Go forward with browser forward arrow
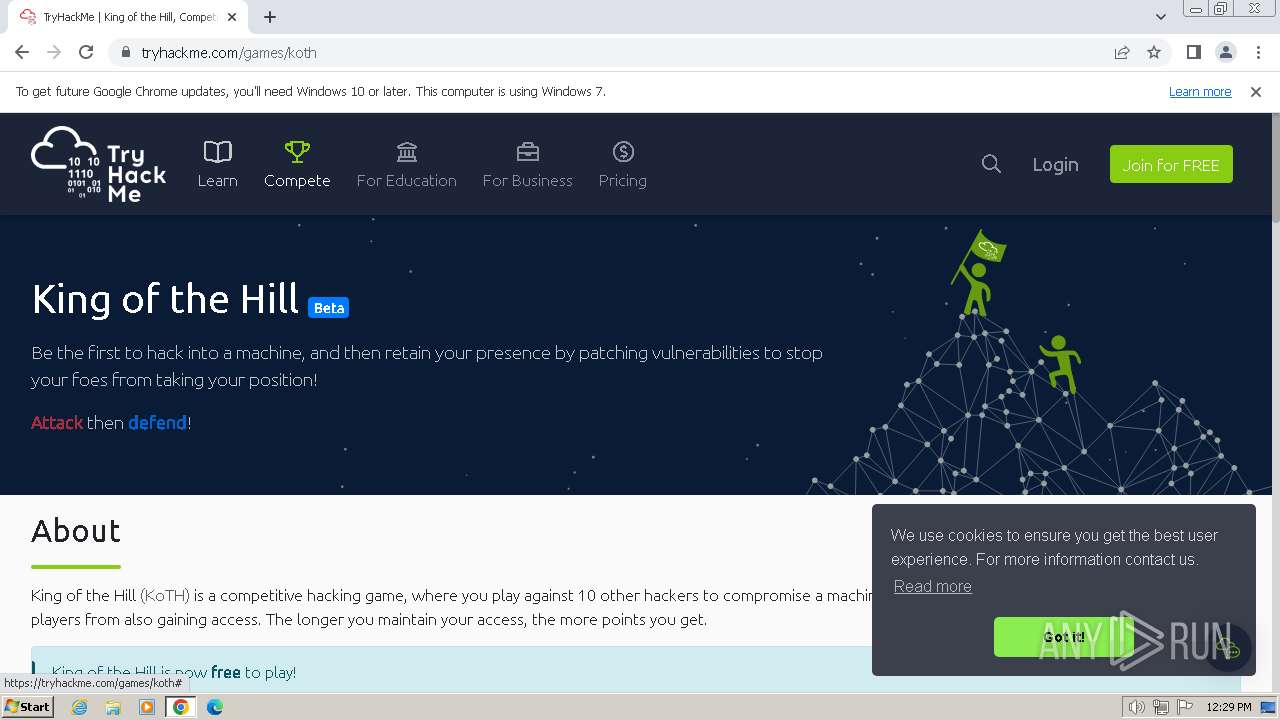The image size is (1280, 720). click(54, 52)
